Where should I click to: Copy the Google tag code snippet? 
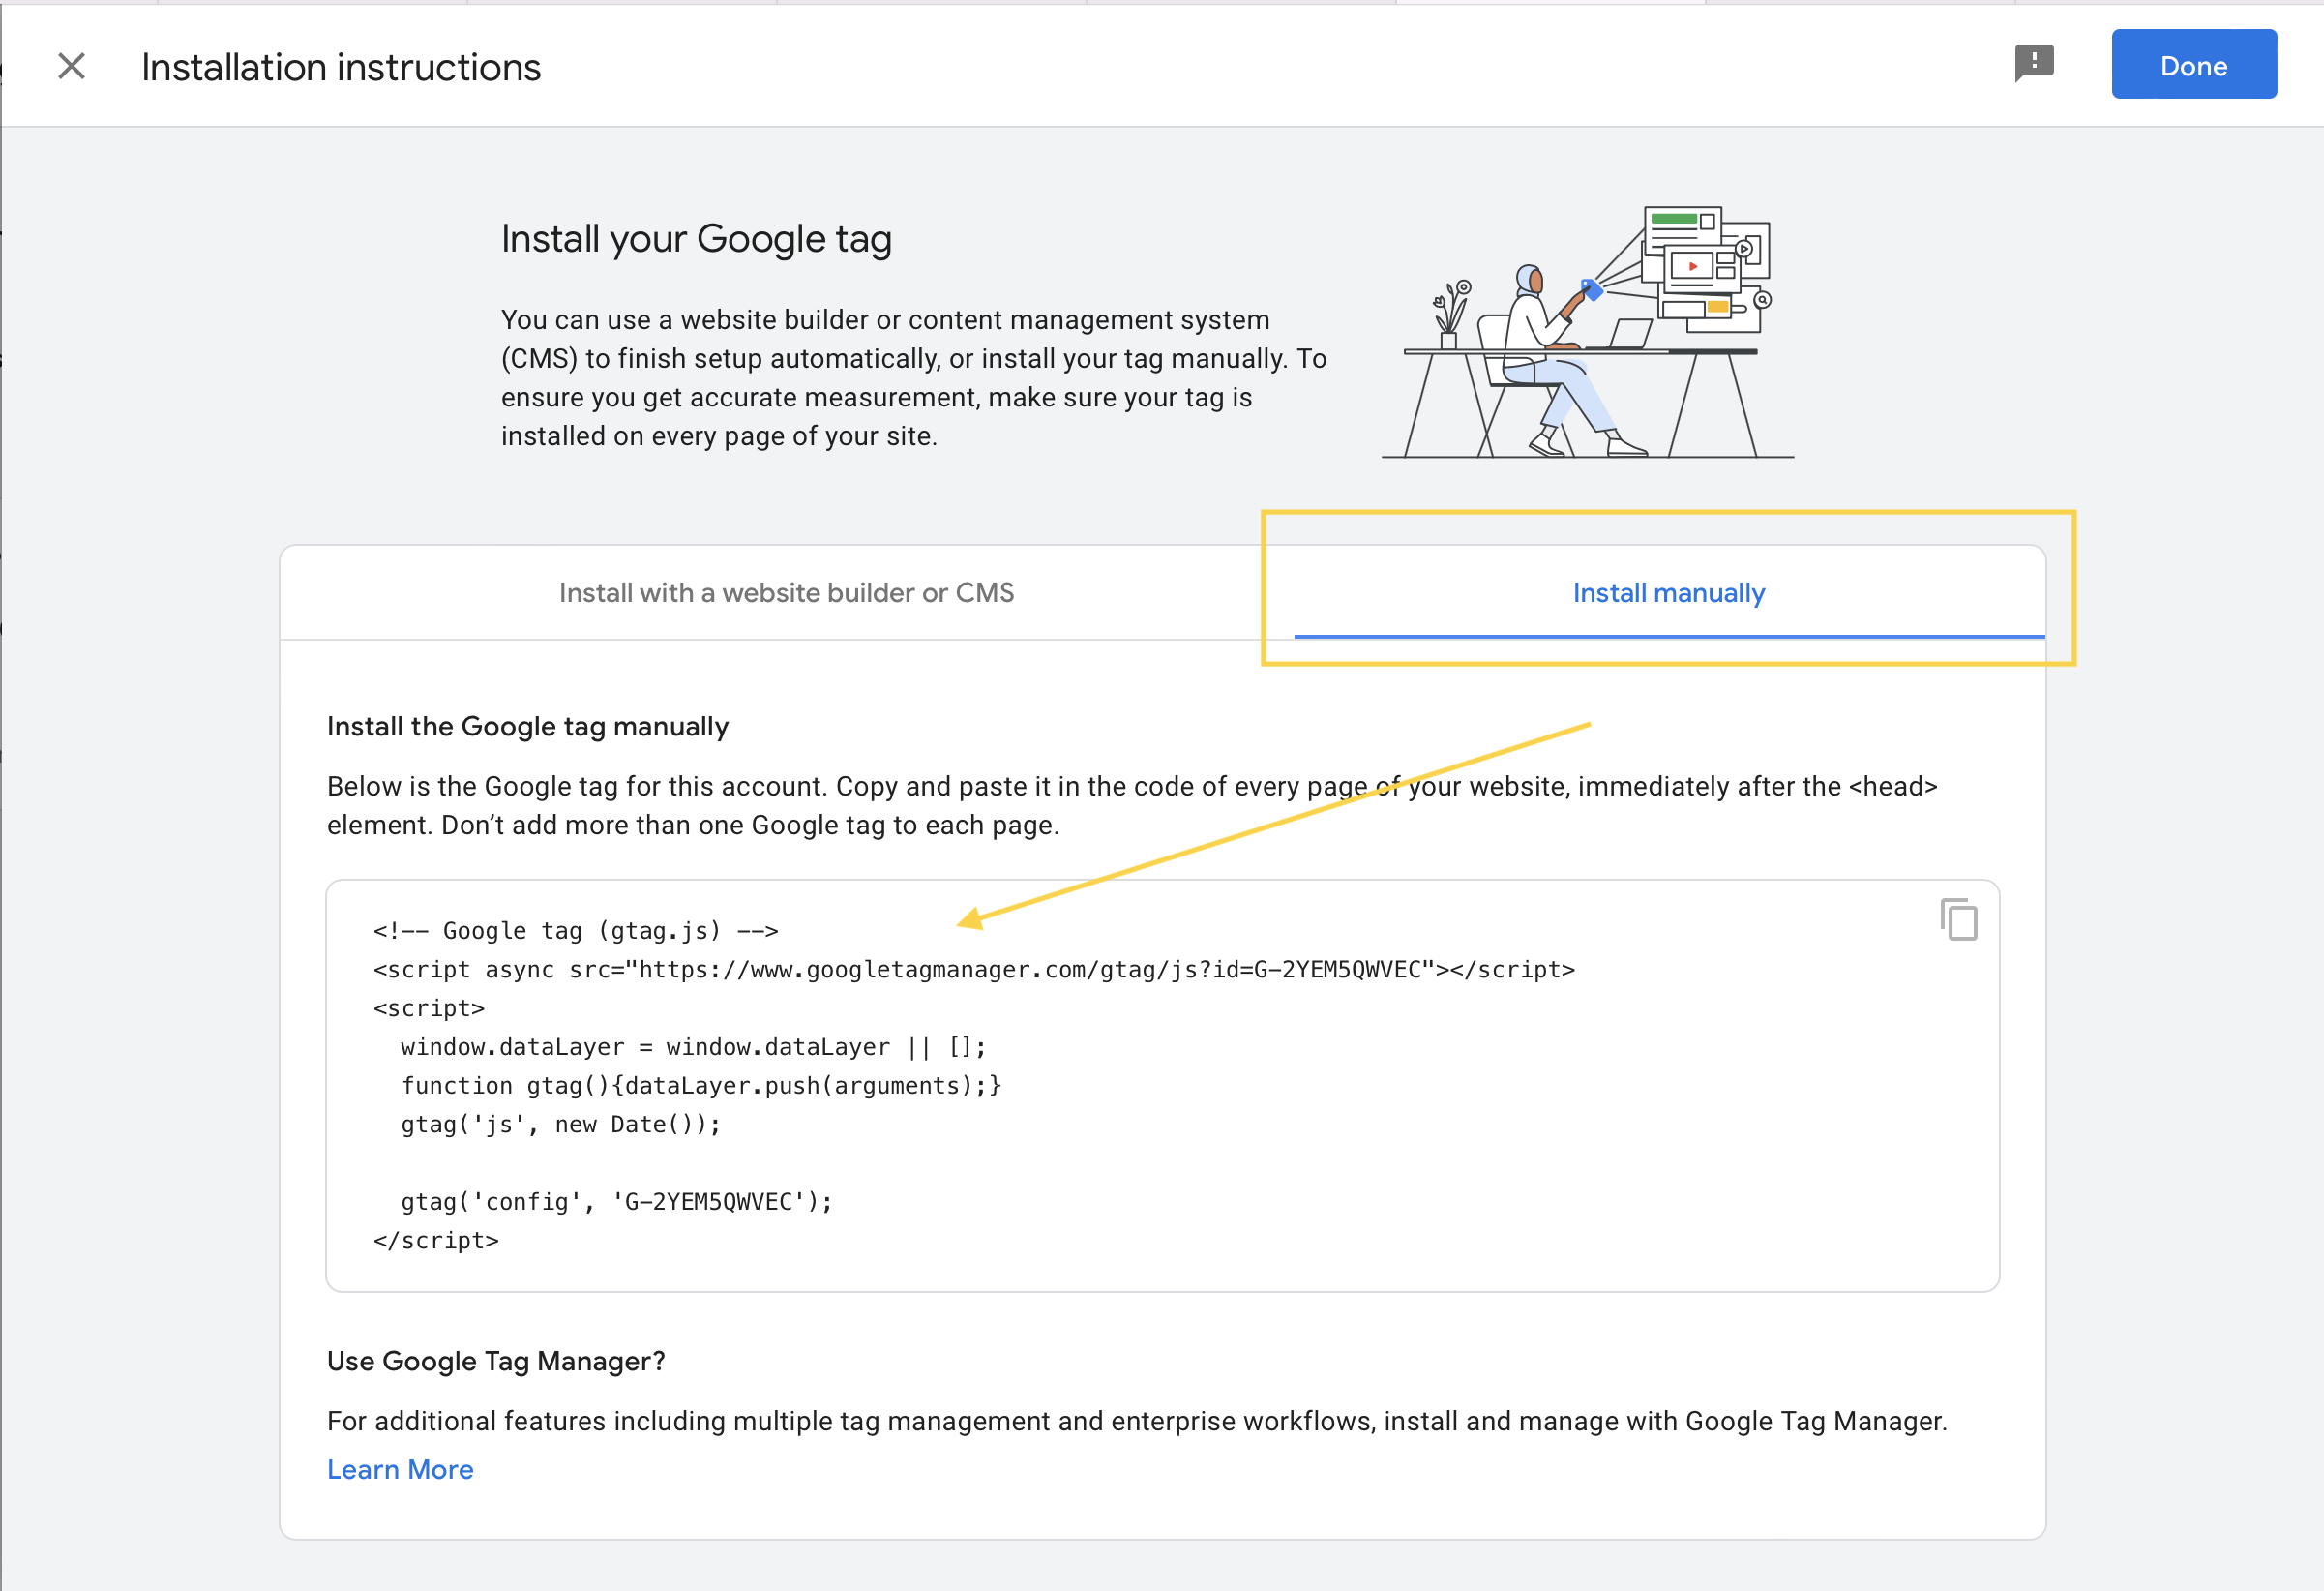click(1958, 919)
